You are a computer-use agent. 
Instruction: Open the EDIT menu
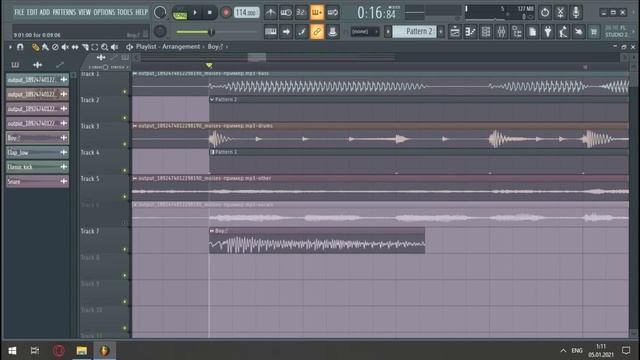(32, 12)
